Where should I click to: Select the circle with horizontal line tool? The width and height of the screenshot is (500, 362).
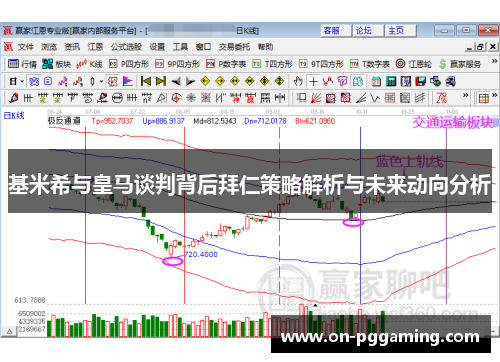point(117,98)
